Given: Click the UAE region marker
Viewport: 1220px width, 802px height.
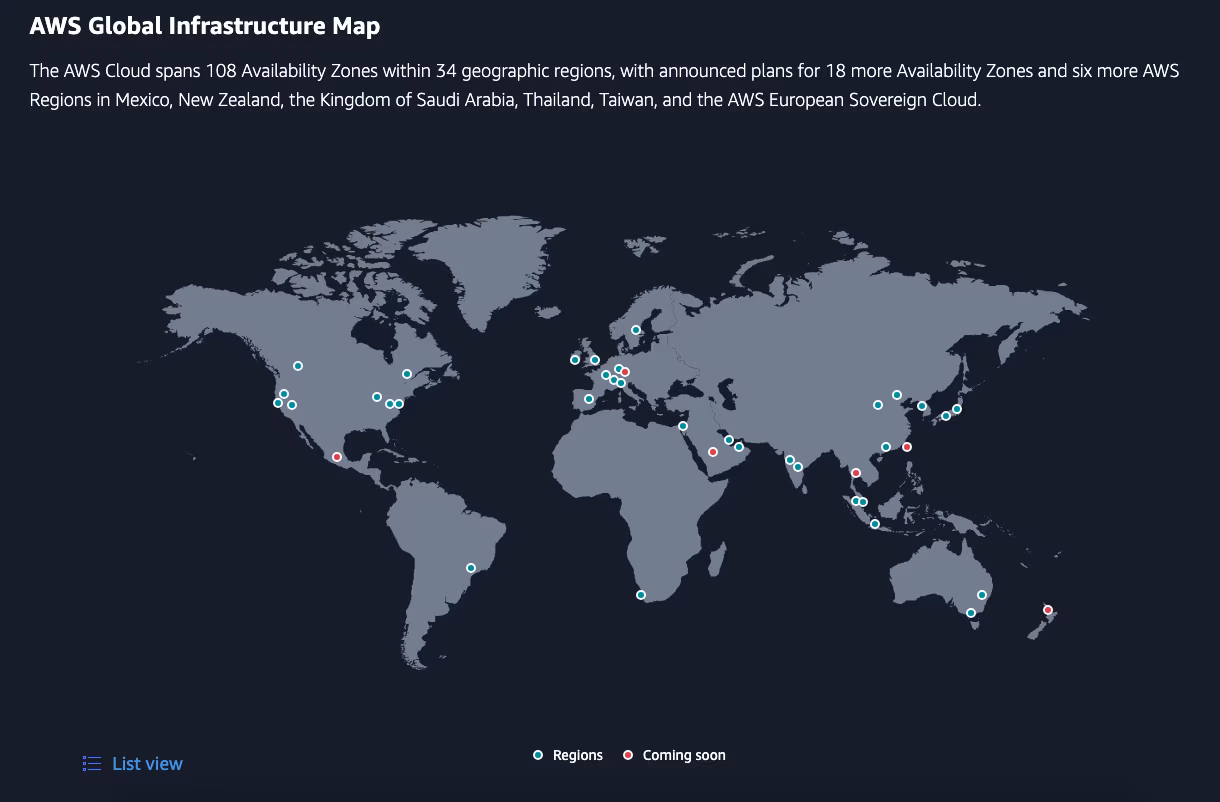Looking at the screenshot, I should (739, 447).
